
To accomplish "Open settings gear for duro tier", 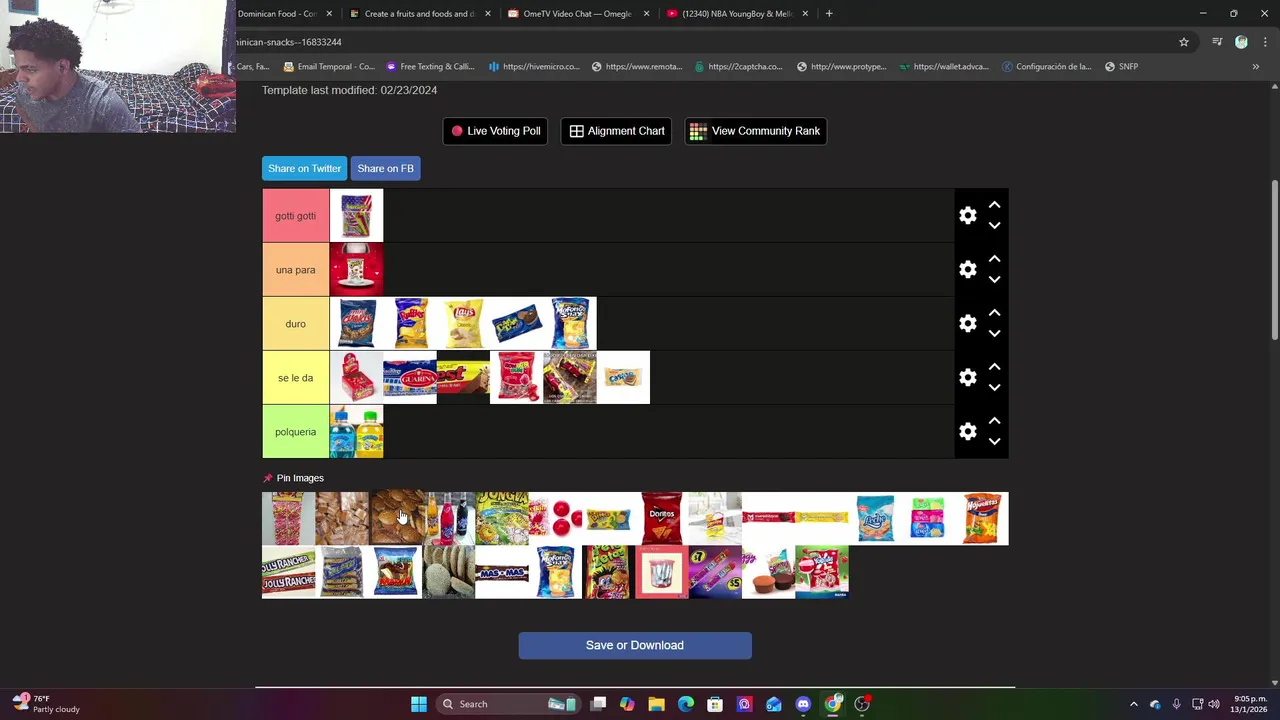I will point(967,324).
